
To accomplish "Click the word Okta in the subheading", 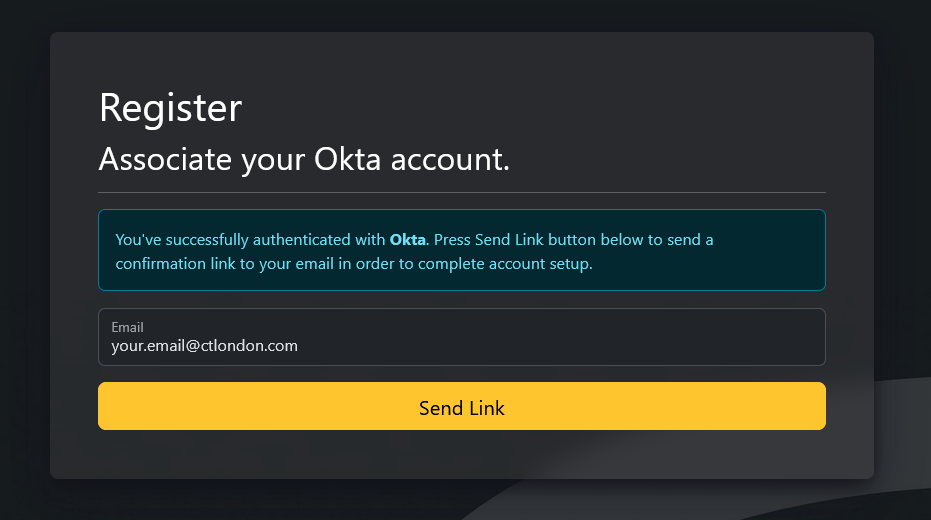I will tap(347, 160).
